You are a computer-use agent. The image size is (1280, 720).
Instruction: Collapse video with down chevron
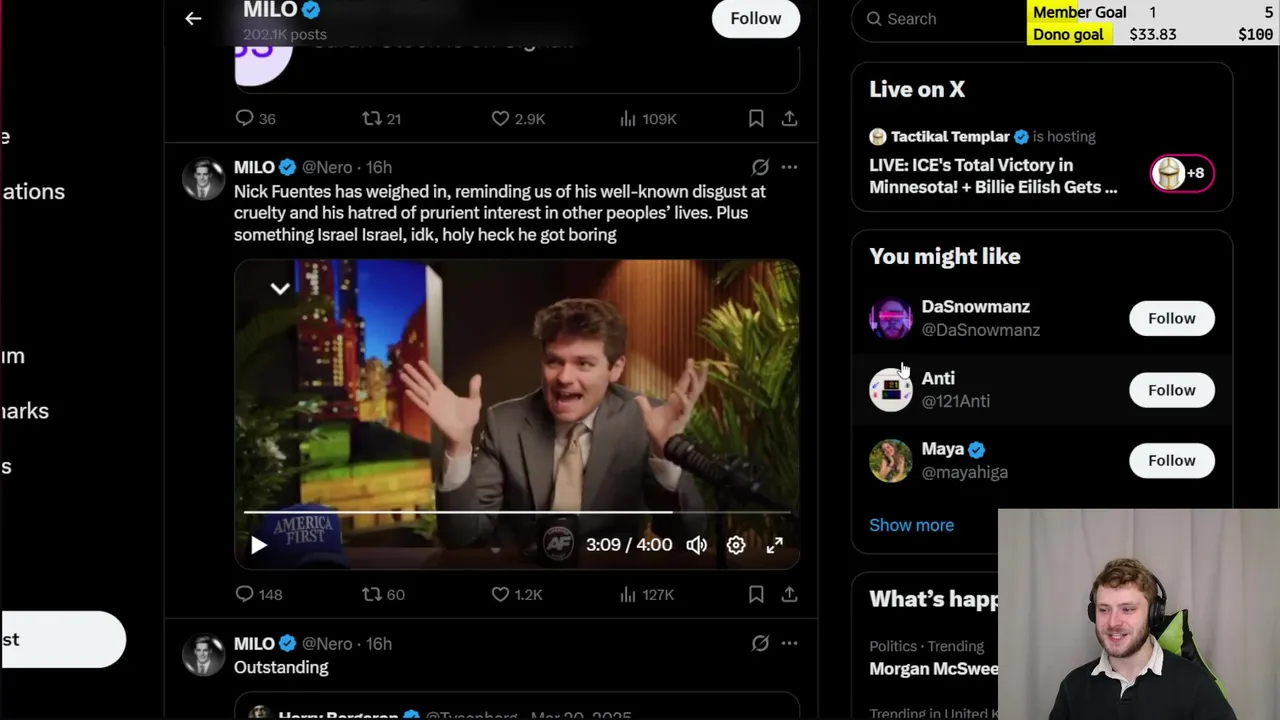(280, 288)
